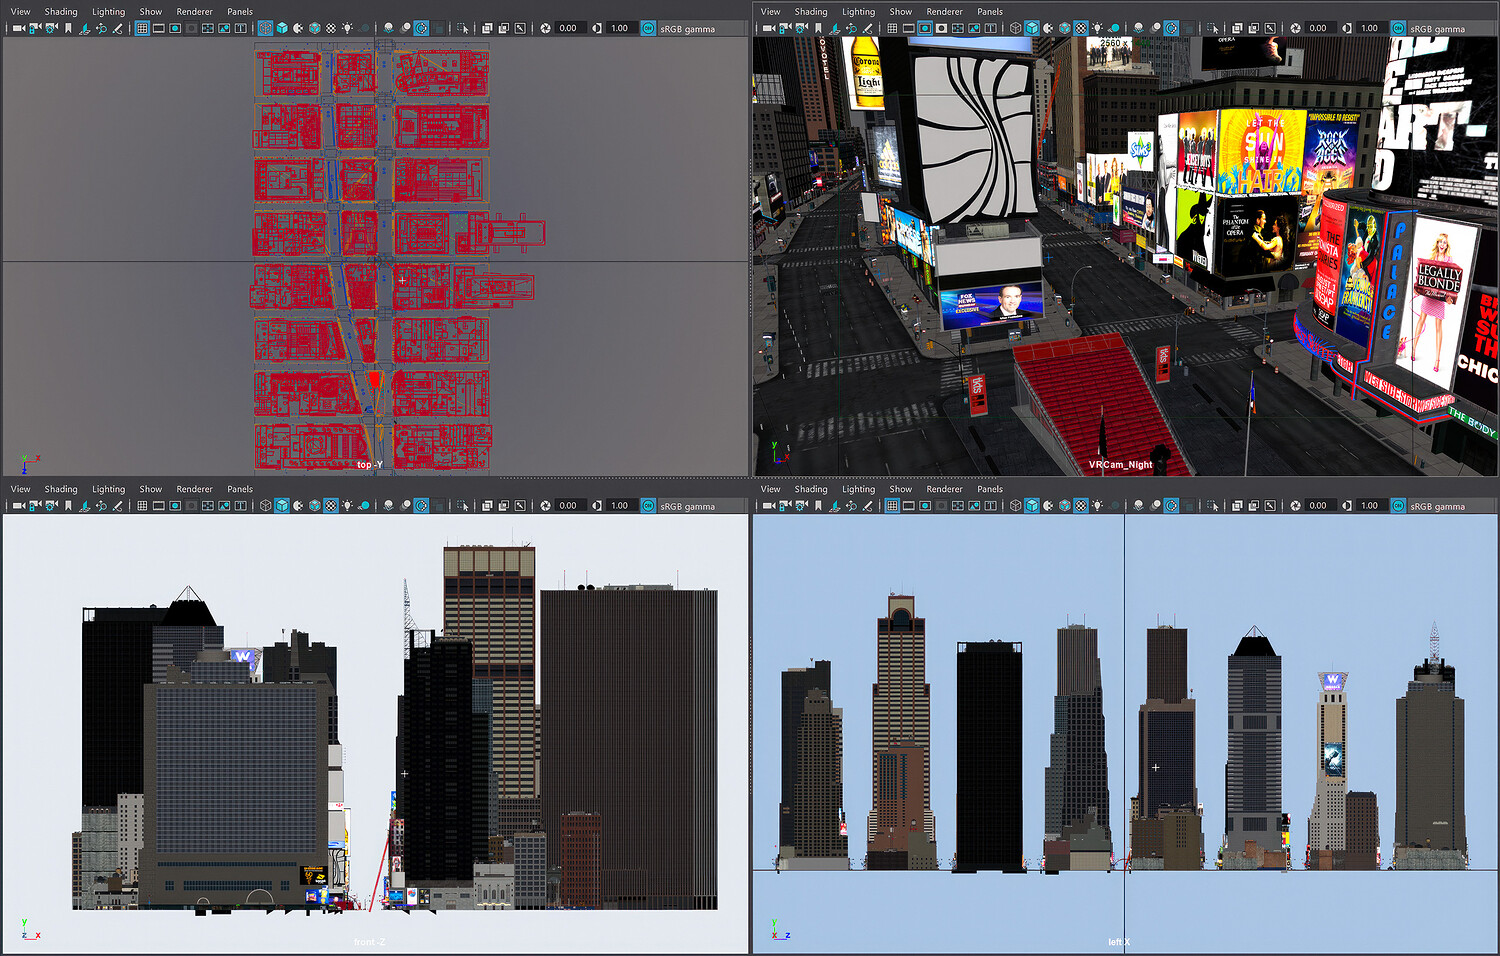Open Camera Attributes in top view panel
The width and height of the screenshot is (1500, 956).
pos(51,28)
